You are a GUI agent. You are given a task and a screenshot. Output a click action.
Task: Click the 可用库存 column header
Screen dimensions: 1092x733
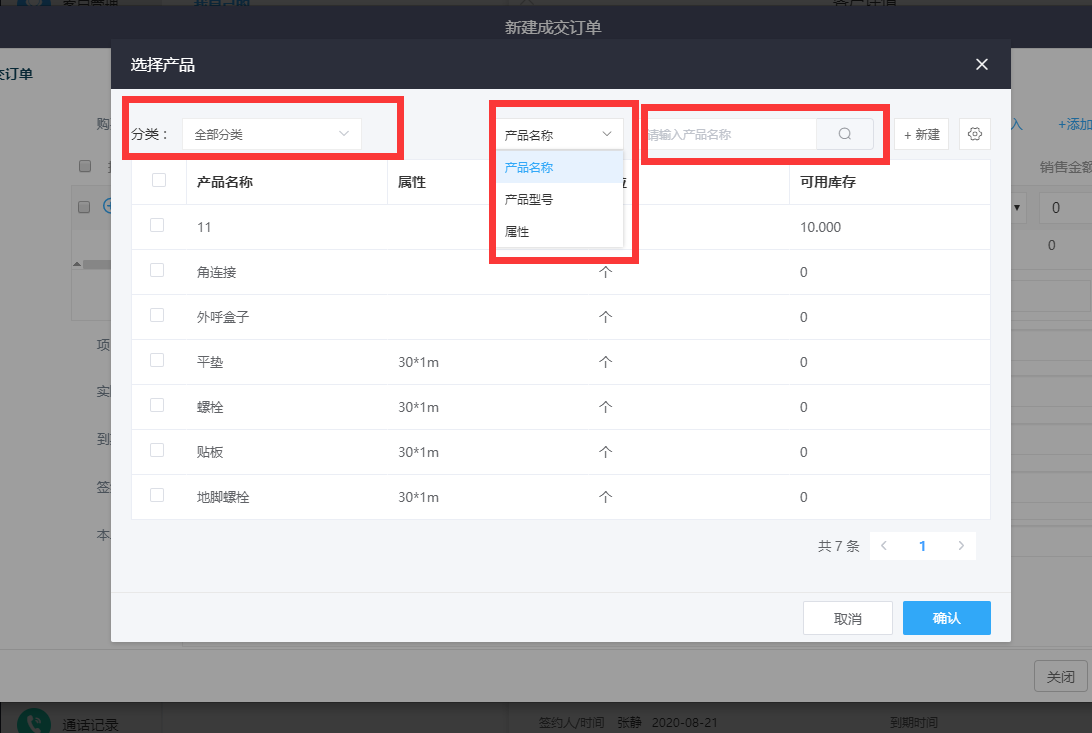(827, 182)
